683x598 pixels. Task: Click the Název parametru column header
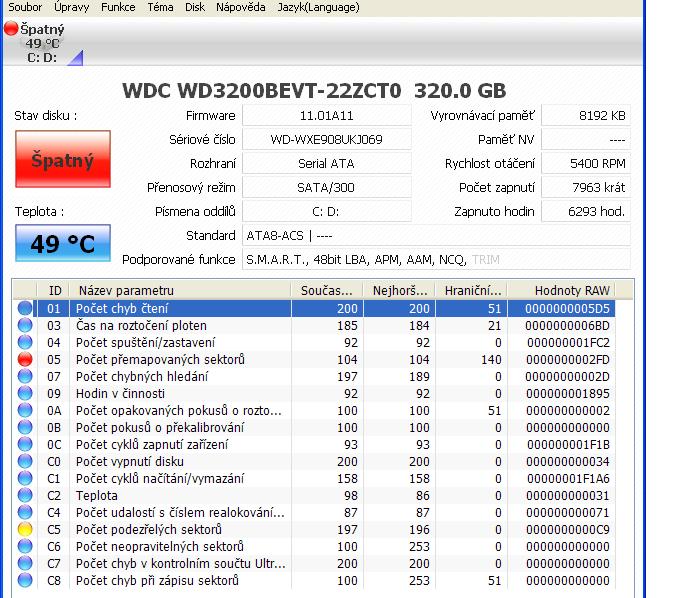click(x=180, y=291)
